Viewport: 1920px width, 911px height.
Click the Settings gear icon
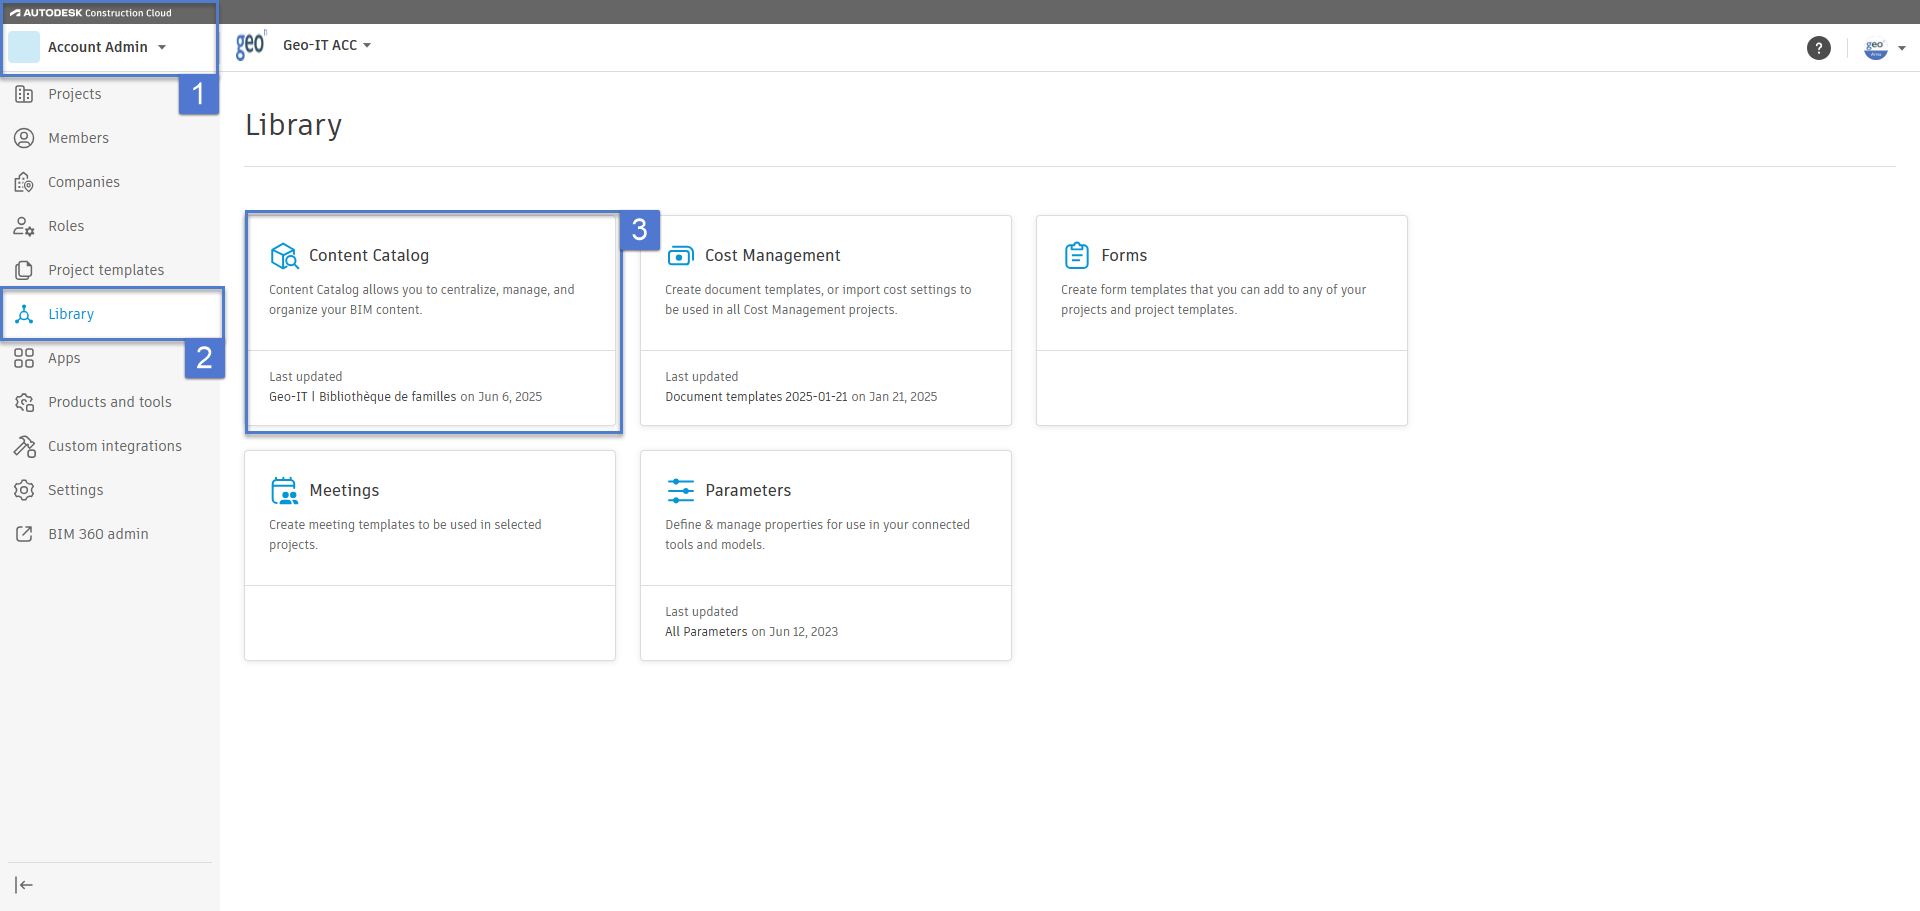click(24, 490)
